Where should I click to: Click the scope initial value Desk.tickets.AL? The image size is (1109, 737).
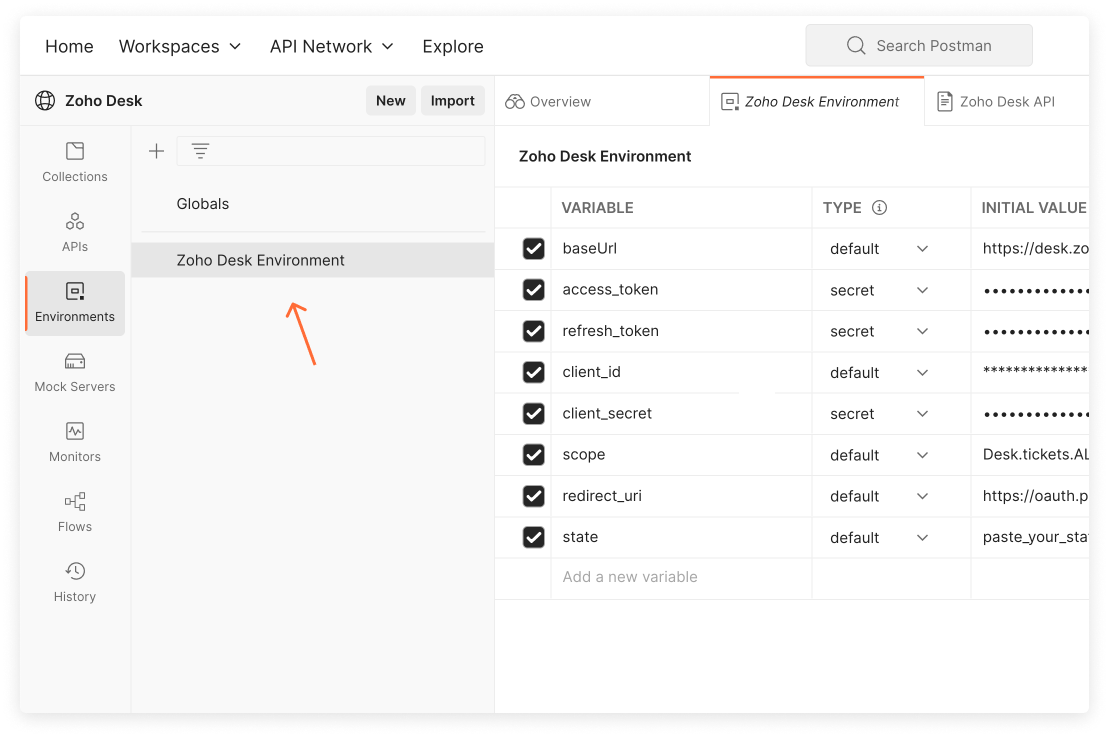pyautogui.click(x=1035, y=454)
